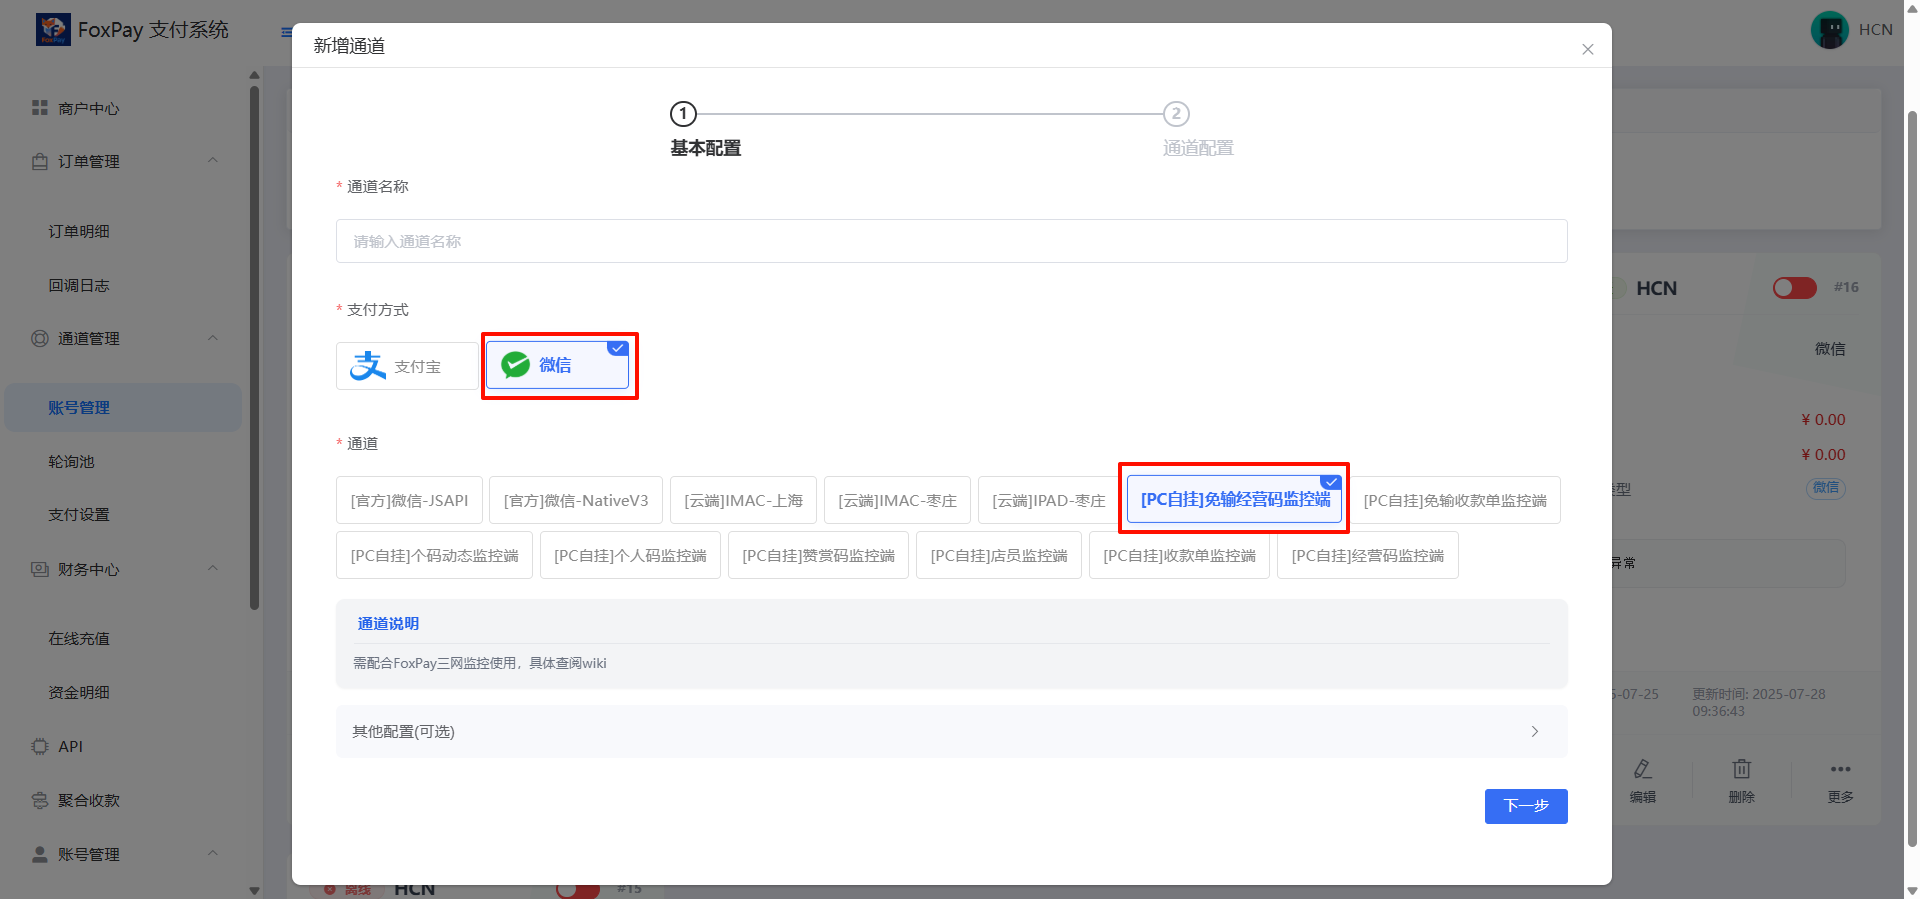Open 订单明细 menu item
Screen dimensions: 1920x899
[x=79, y=231]
